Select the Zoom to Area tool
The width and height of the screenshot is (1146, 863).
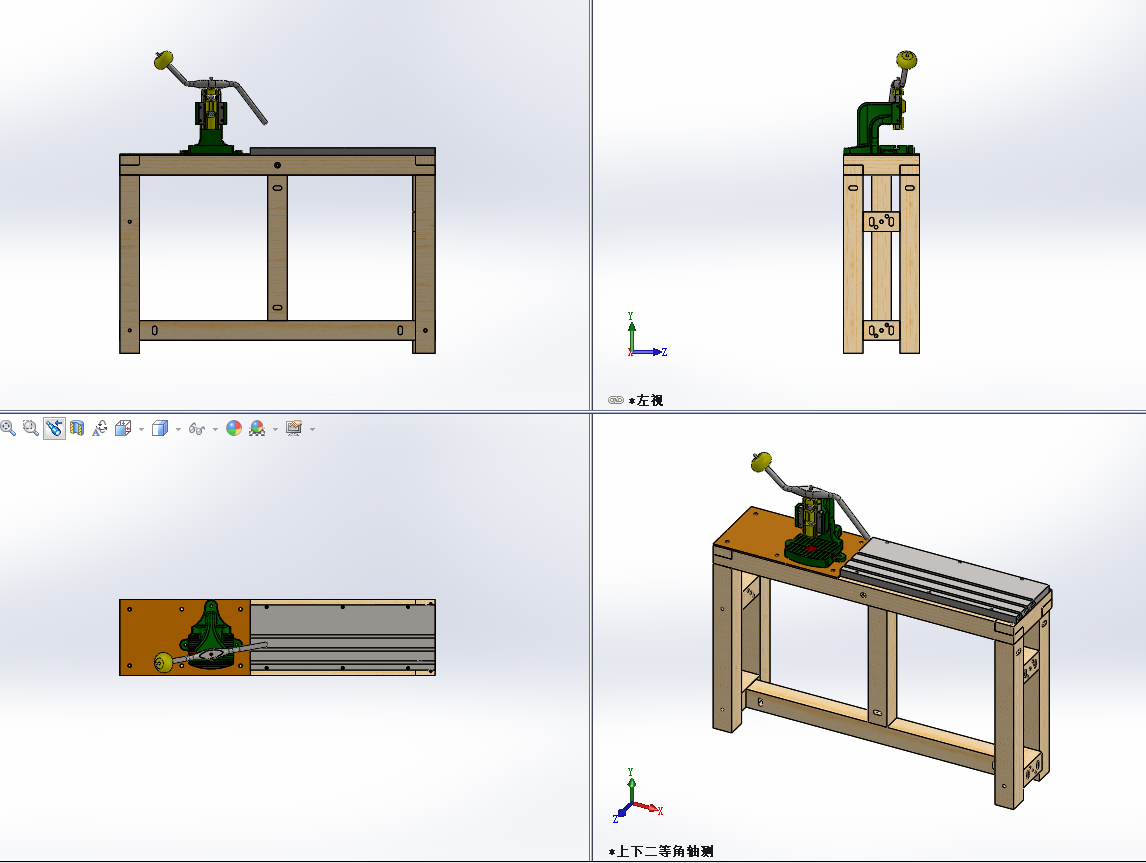31,428
